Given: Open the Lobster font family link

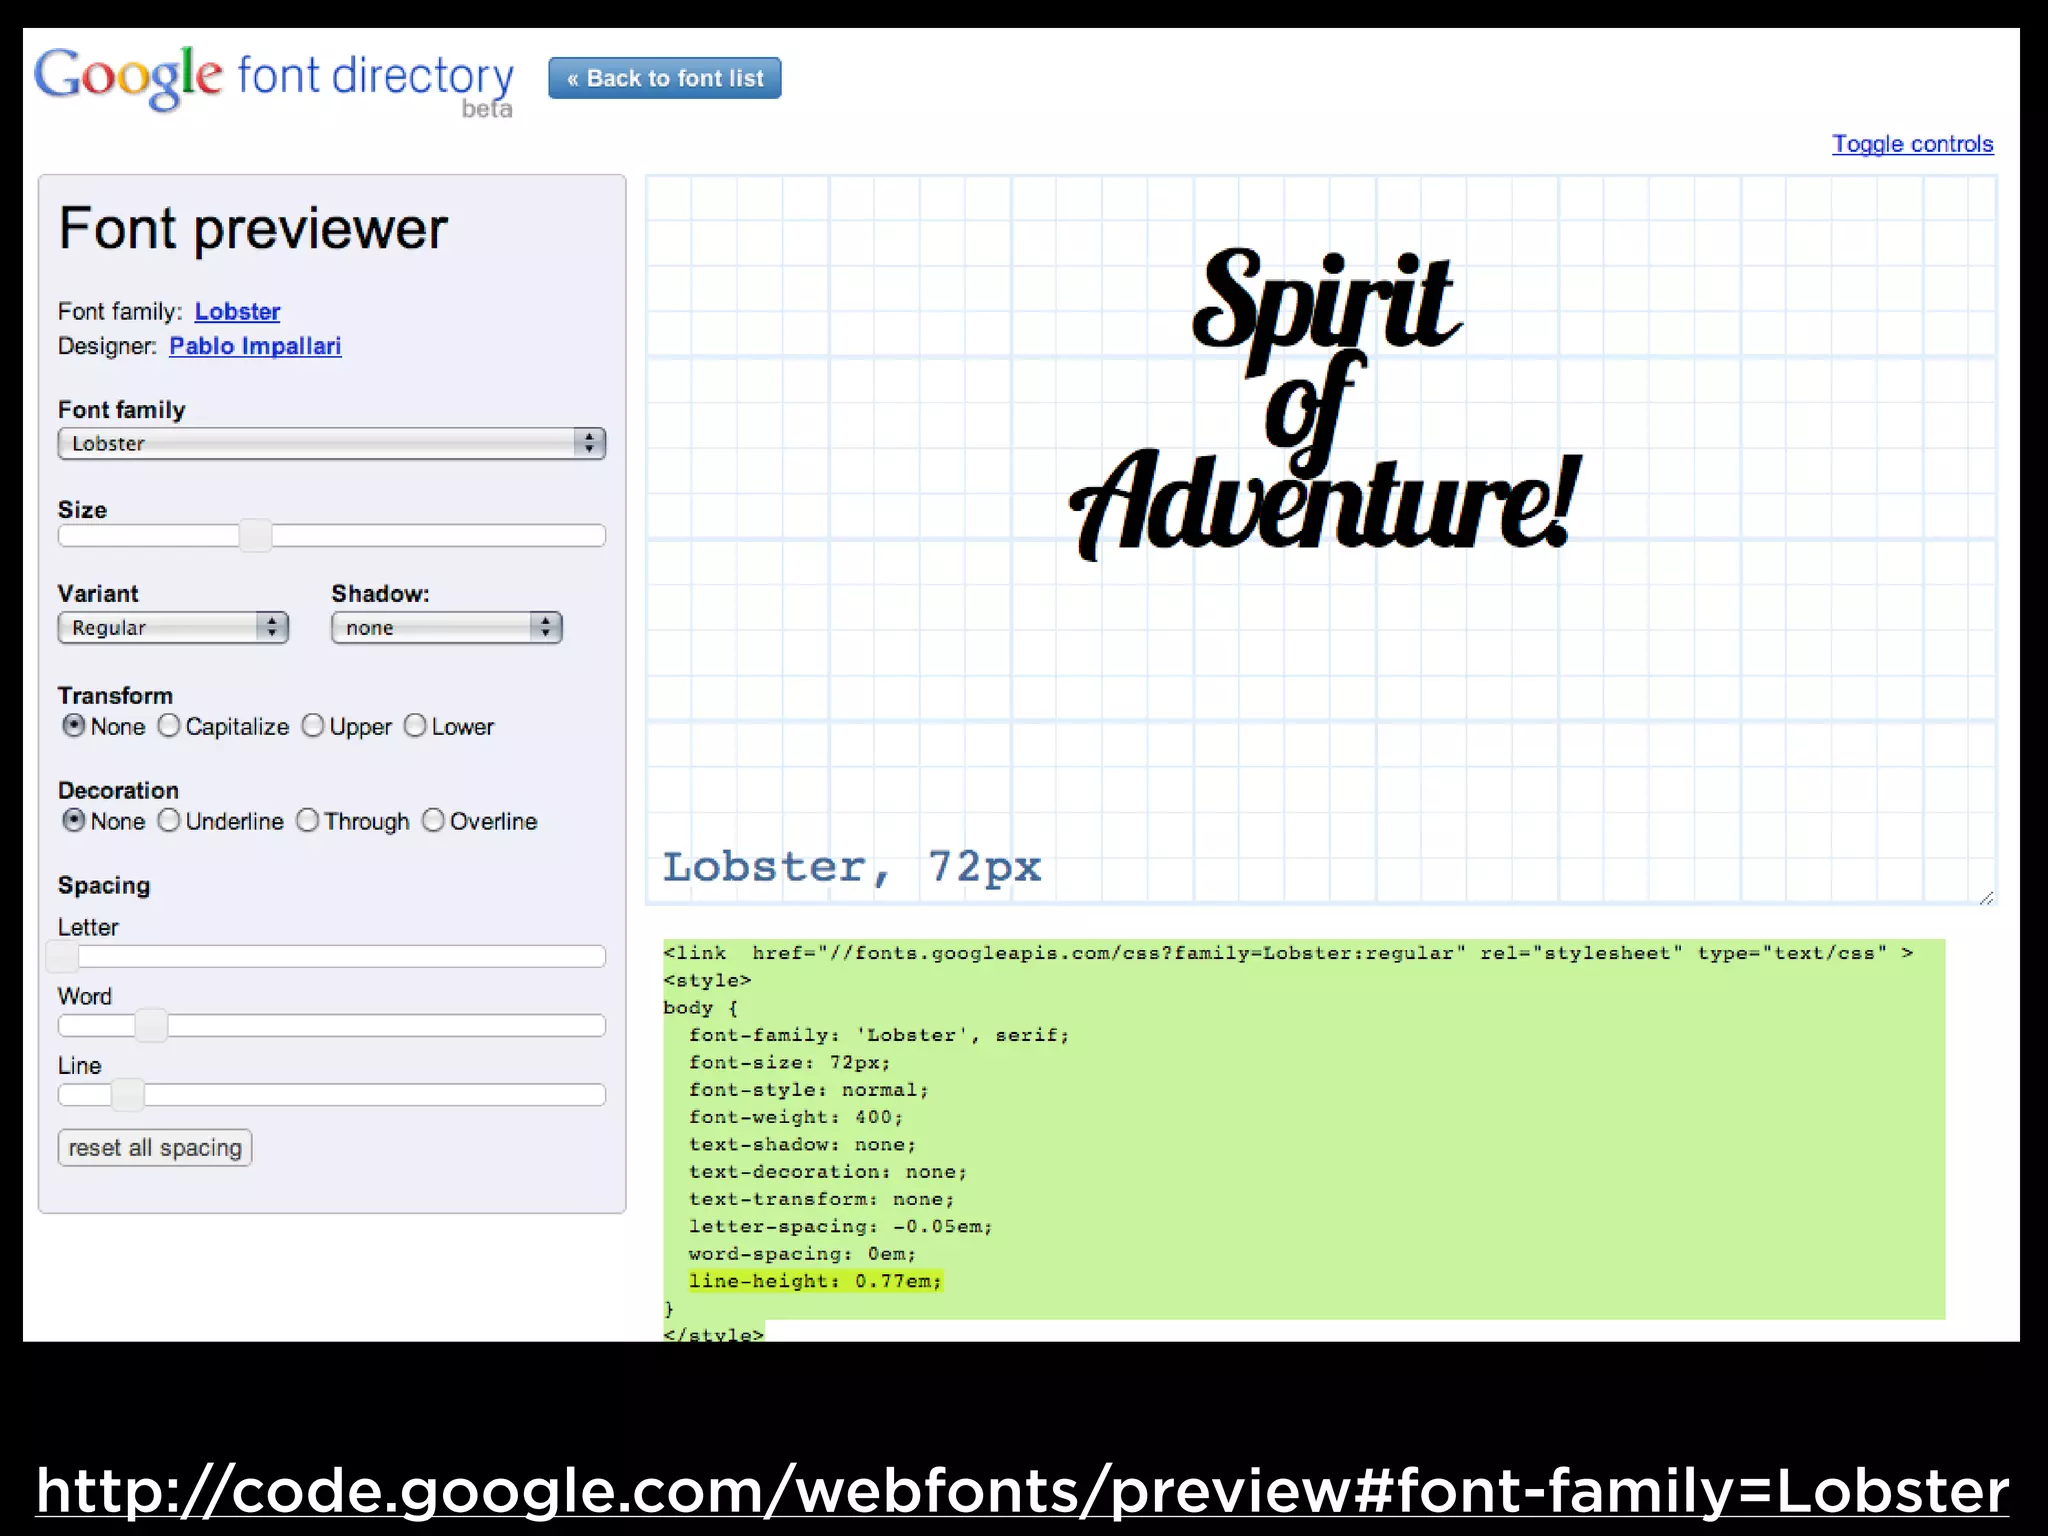Looking at the screenshot, I should (237, 311).
